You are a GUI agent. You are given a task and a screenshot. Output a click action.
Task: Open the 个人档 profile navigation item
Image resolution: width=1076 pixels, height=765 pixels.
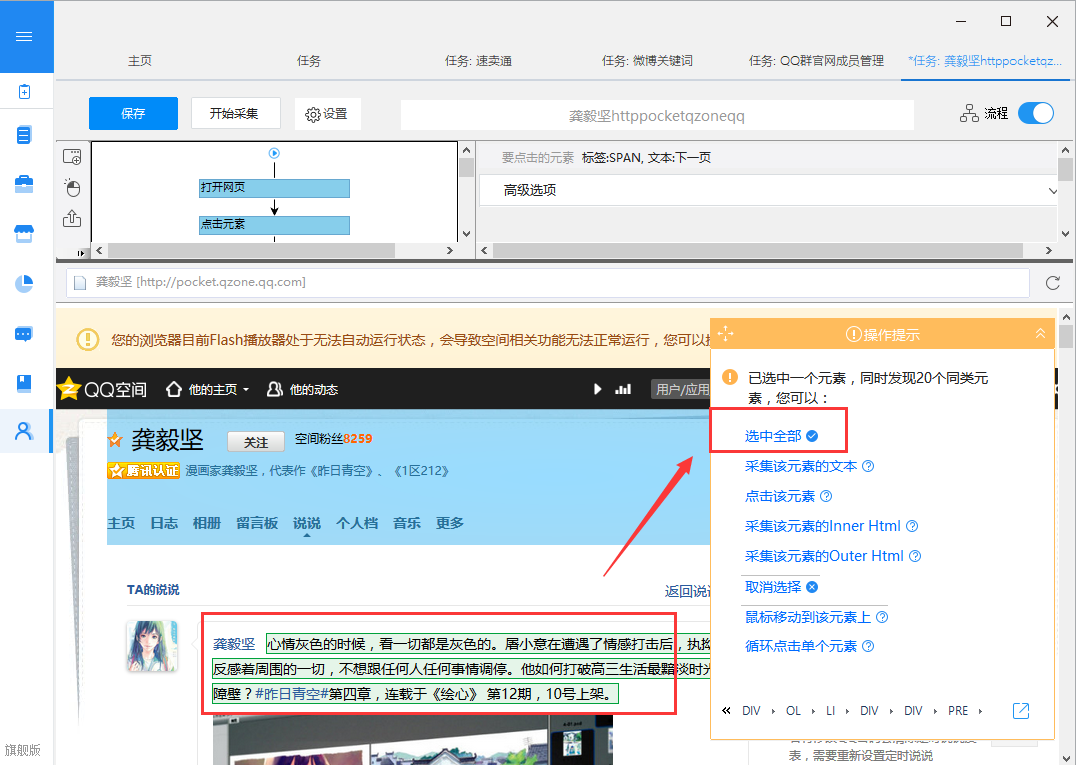tap(357, 523)
